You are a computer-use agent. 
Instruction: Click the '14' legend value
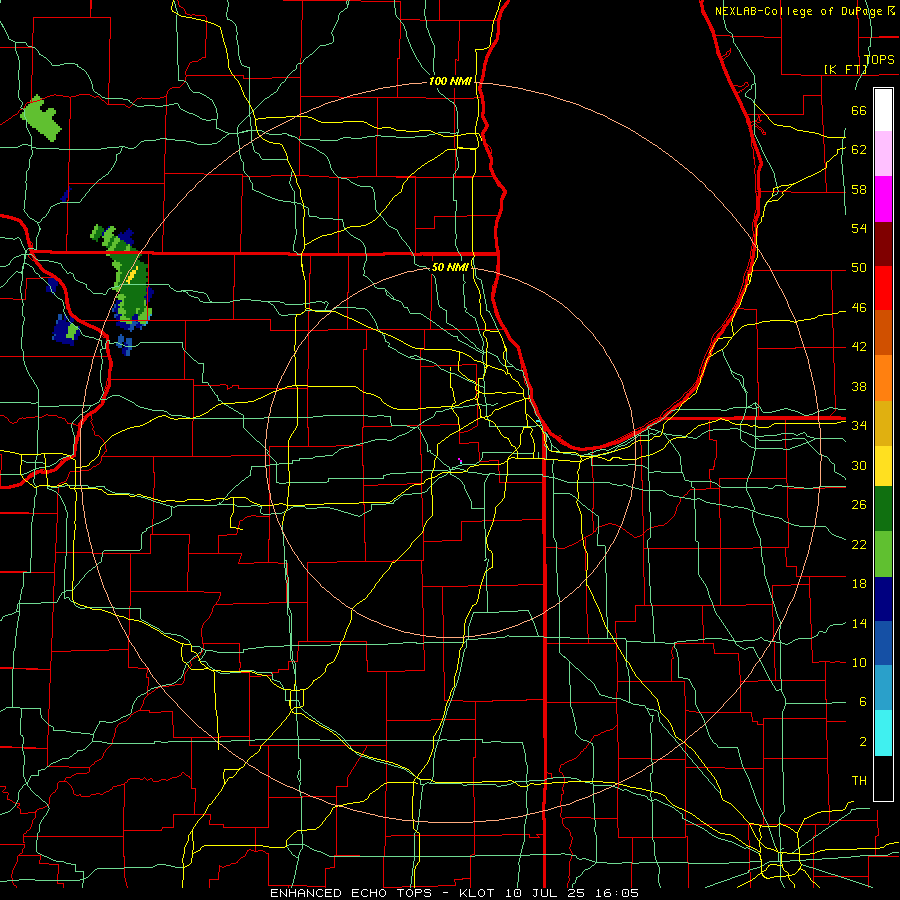click(x=859, y=623)
